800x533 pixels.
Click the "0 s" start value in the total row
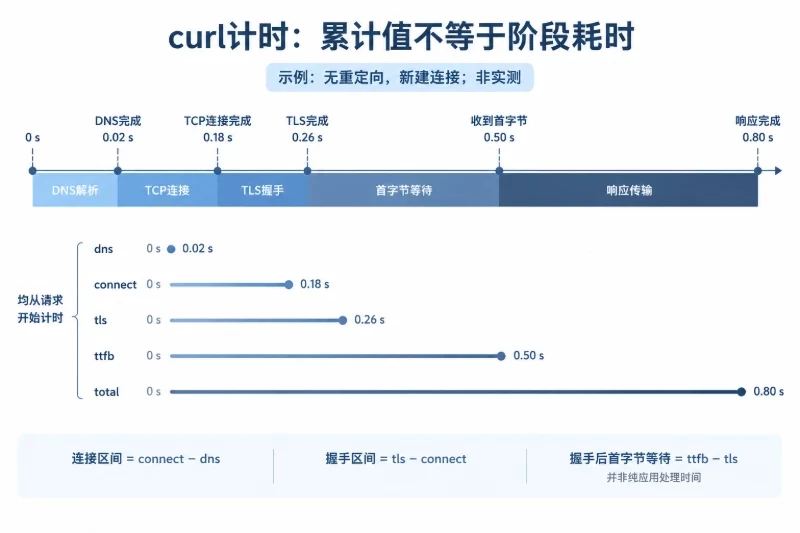click(x=154, y=391)
